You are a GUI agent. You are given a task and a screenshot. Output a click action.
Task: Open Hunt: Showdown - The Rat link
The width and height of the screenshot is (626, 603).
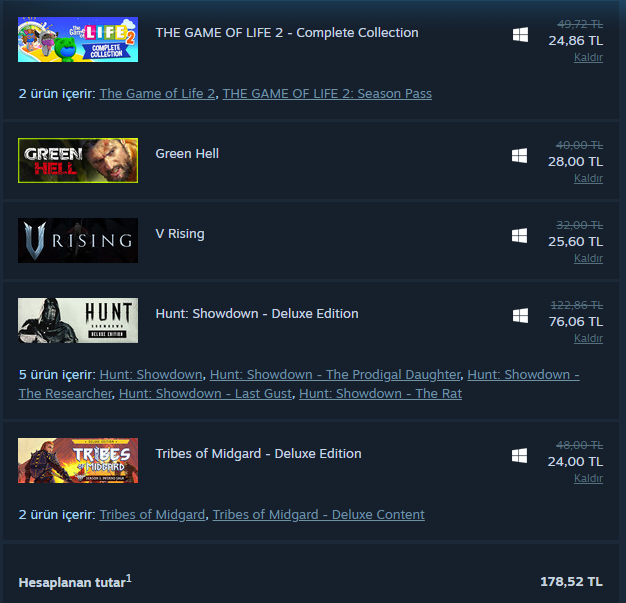tap(380, 394)
